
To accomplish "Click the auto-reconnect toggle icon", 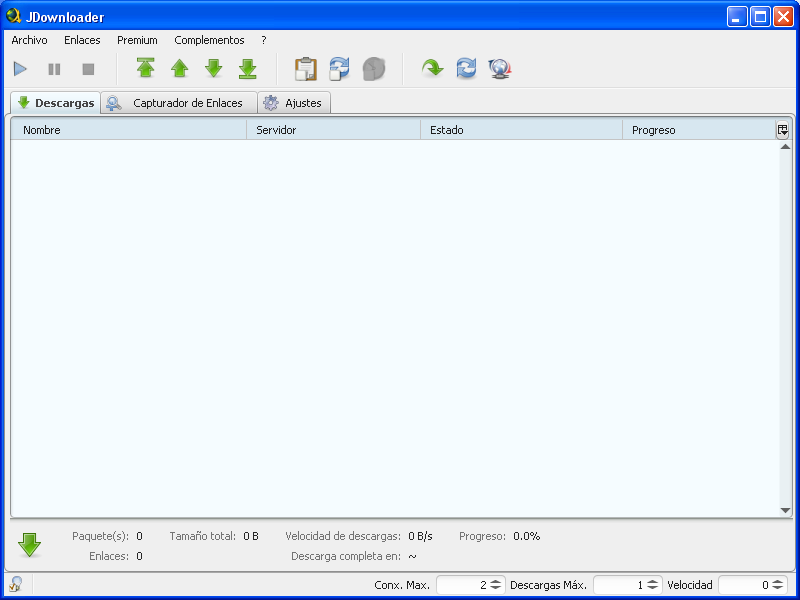I will pos(339,69).
